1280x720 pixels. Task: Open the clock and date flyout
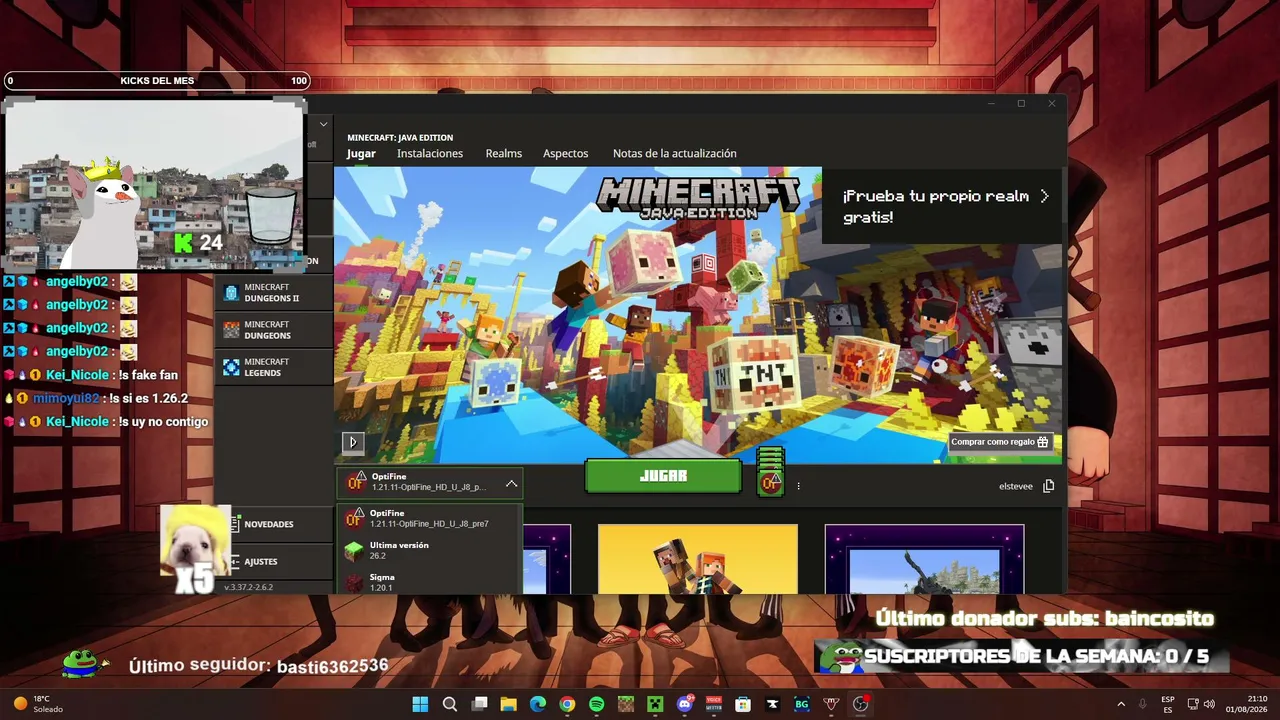(1247, 704)
